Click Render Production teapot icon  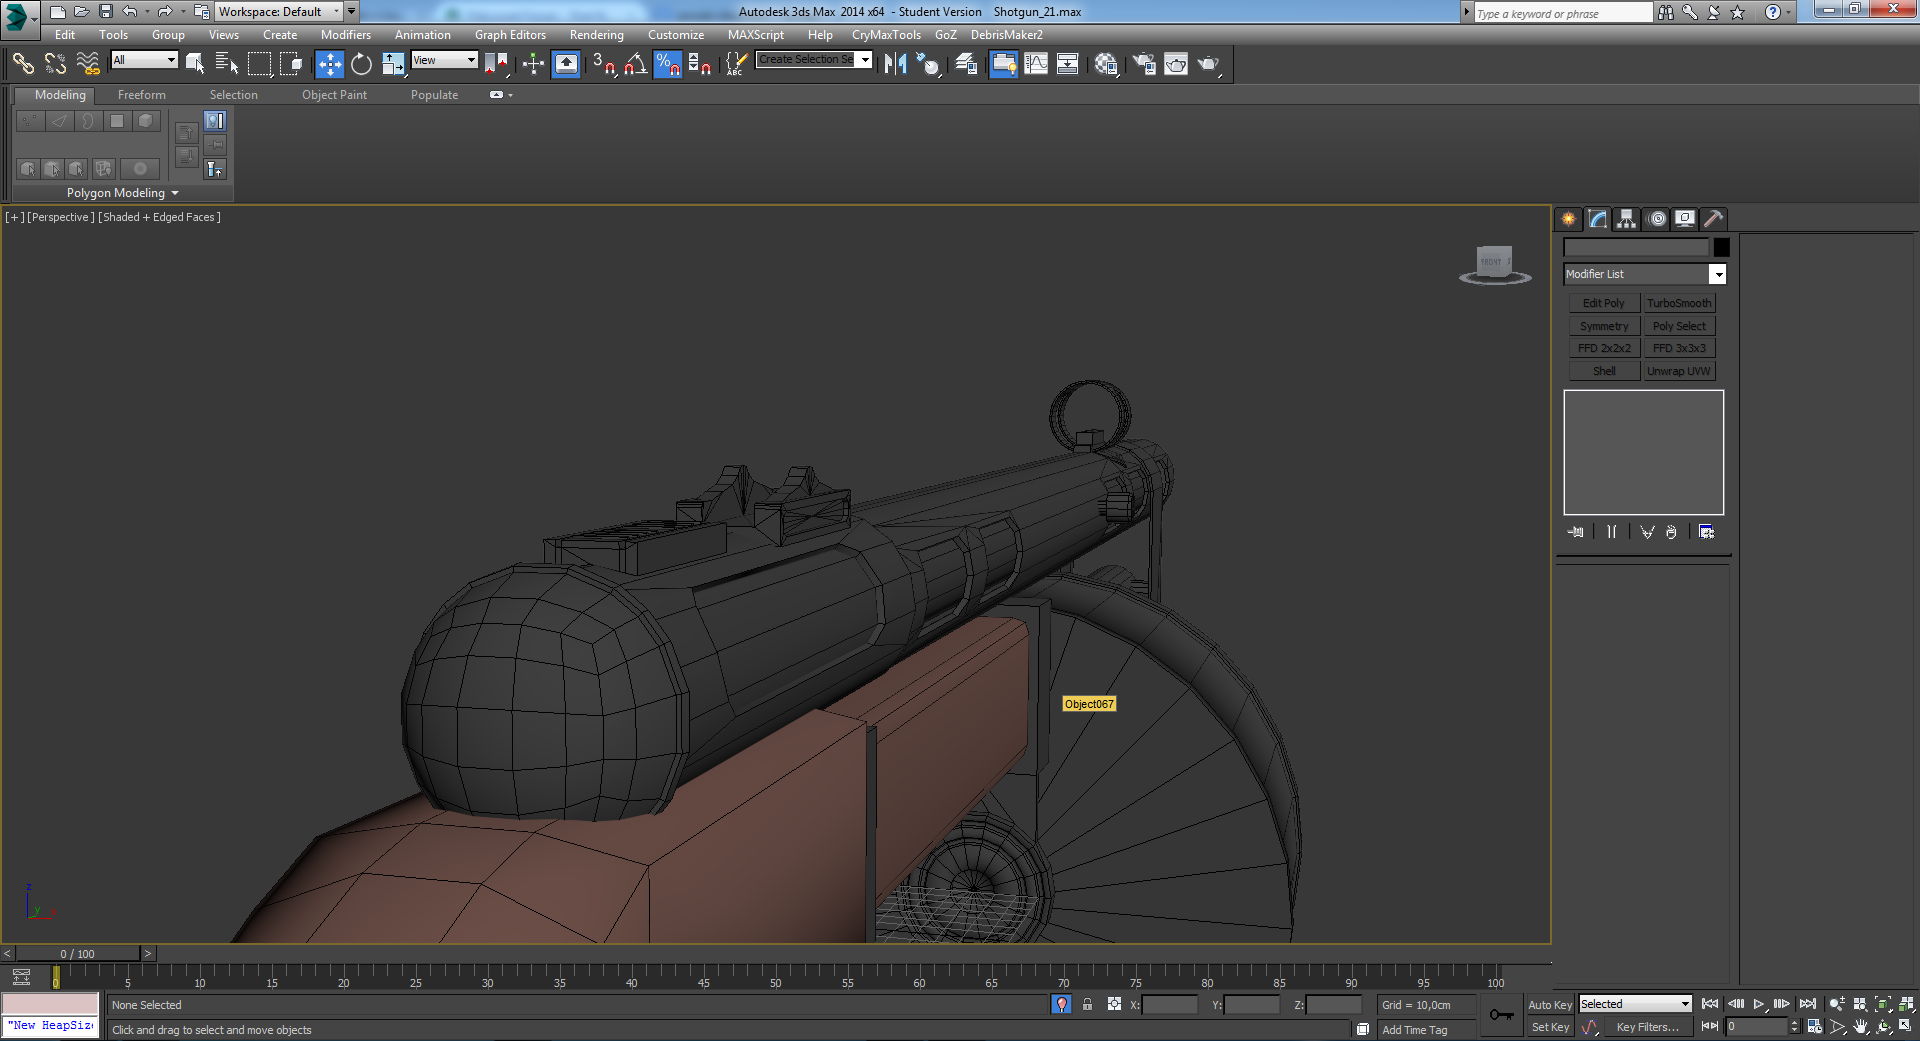click(x=1209, y=64)
